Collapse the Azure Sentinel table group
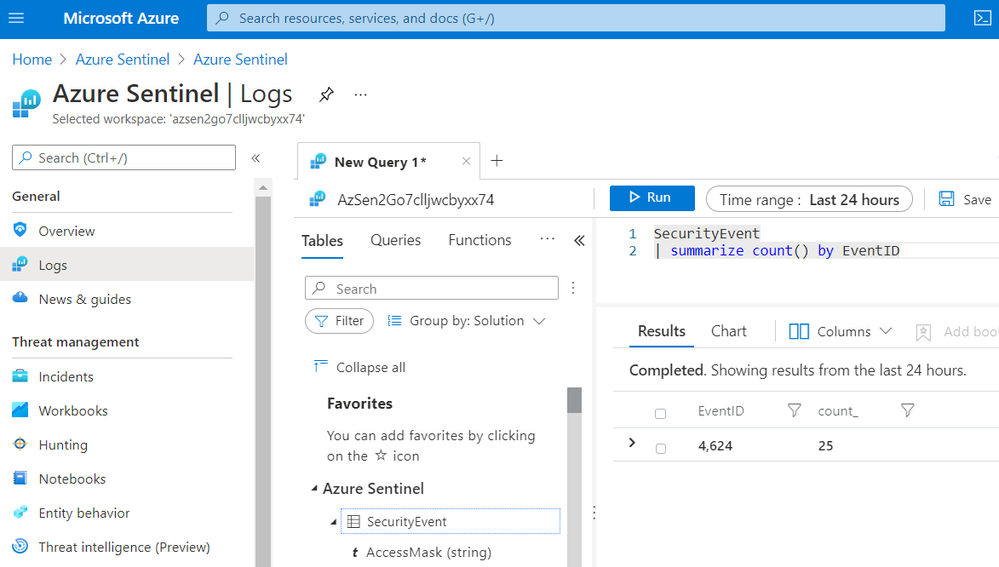The image size is (999, 567). click(314, 488)
